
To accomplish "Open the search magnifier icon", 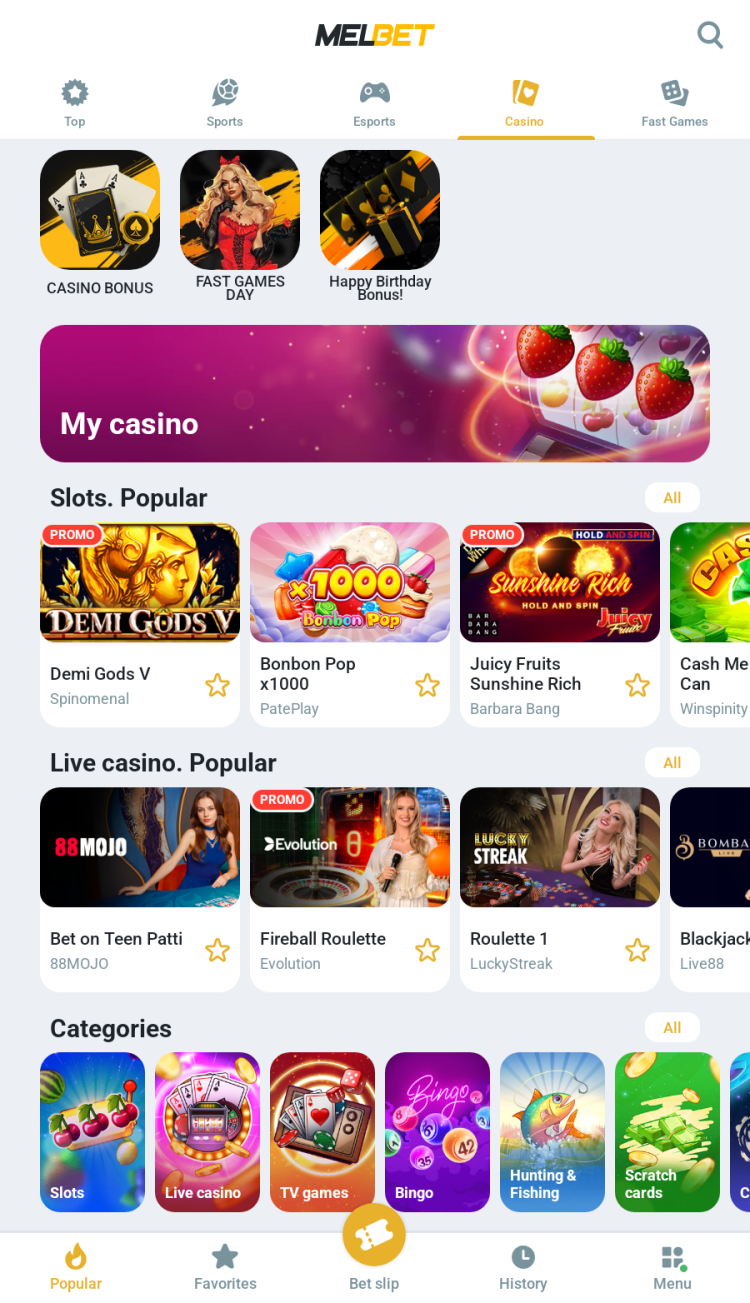I will (710, 35).
